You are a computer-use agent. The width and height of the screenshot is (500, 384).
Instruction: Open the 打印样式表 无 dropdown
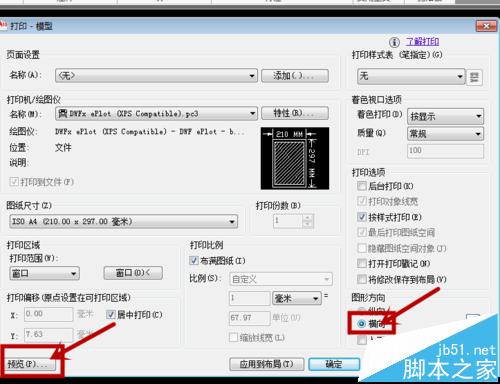click(x=411, y=76)
